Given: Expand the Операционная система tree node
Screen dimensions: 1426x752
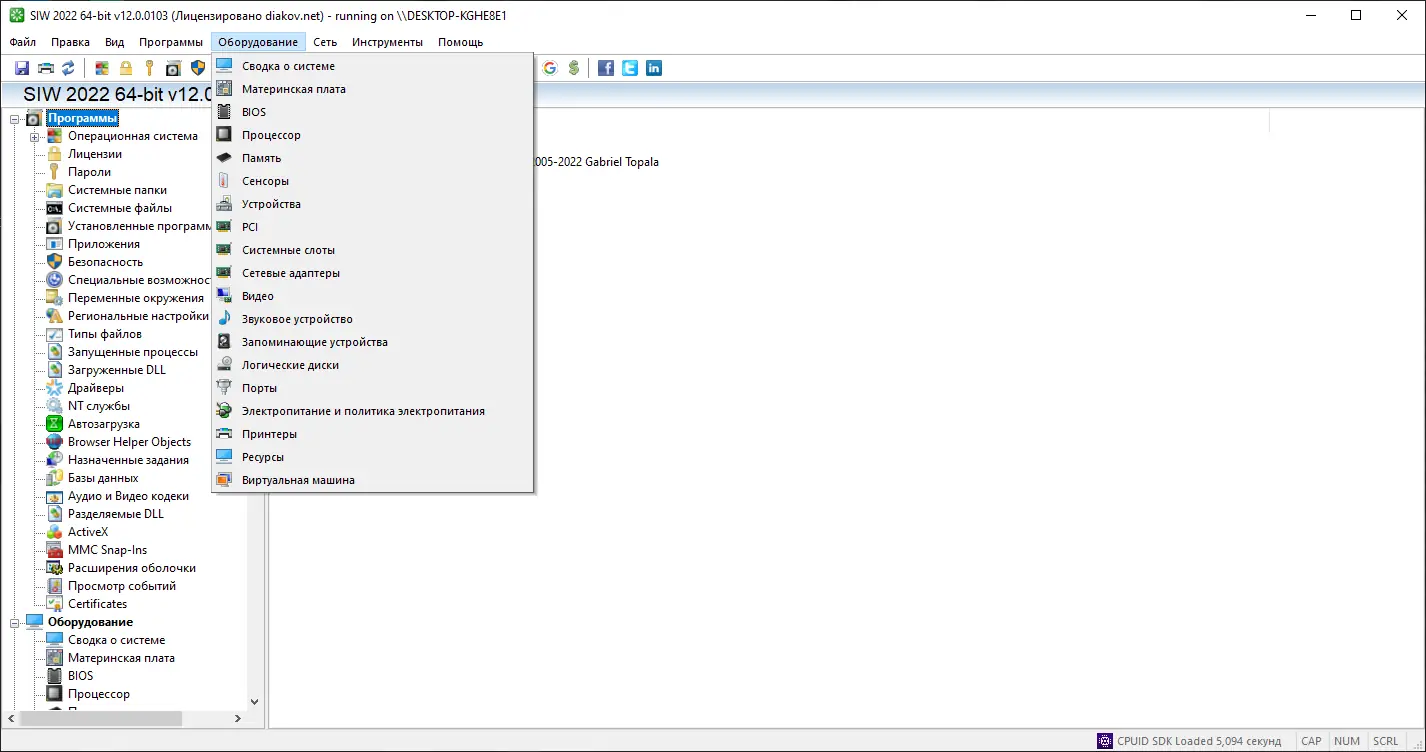Looking at the screenshot, I should point(34,137).
